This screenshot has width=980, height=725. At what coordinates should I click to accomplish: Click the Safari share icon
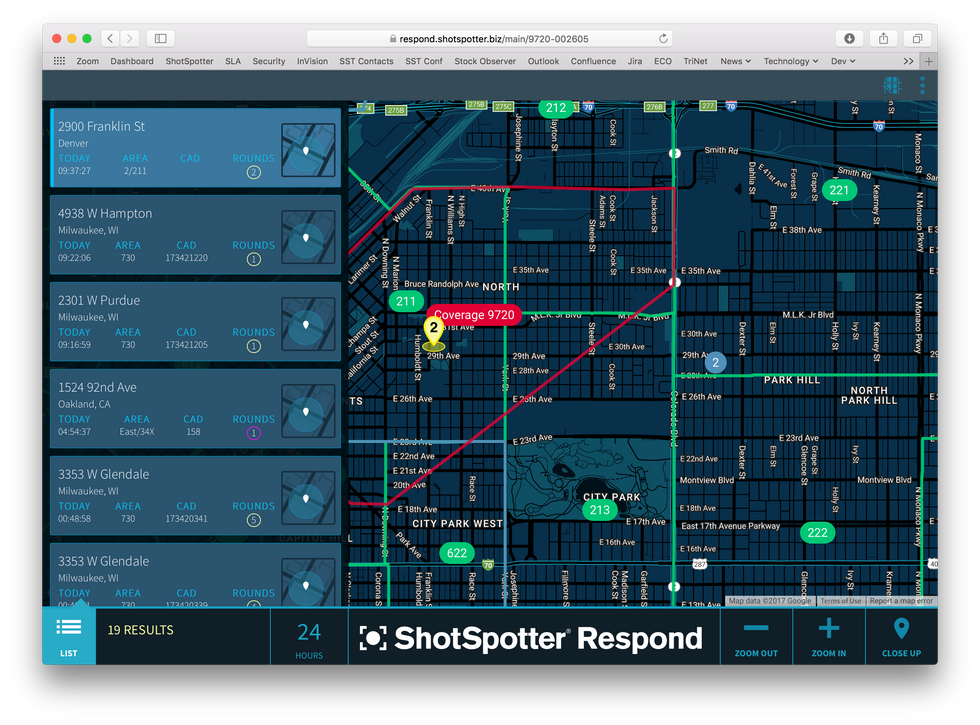883,39
